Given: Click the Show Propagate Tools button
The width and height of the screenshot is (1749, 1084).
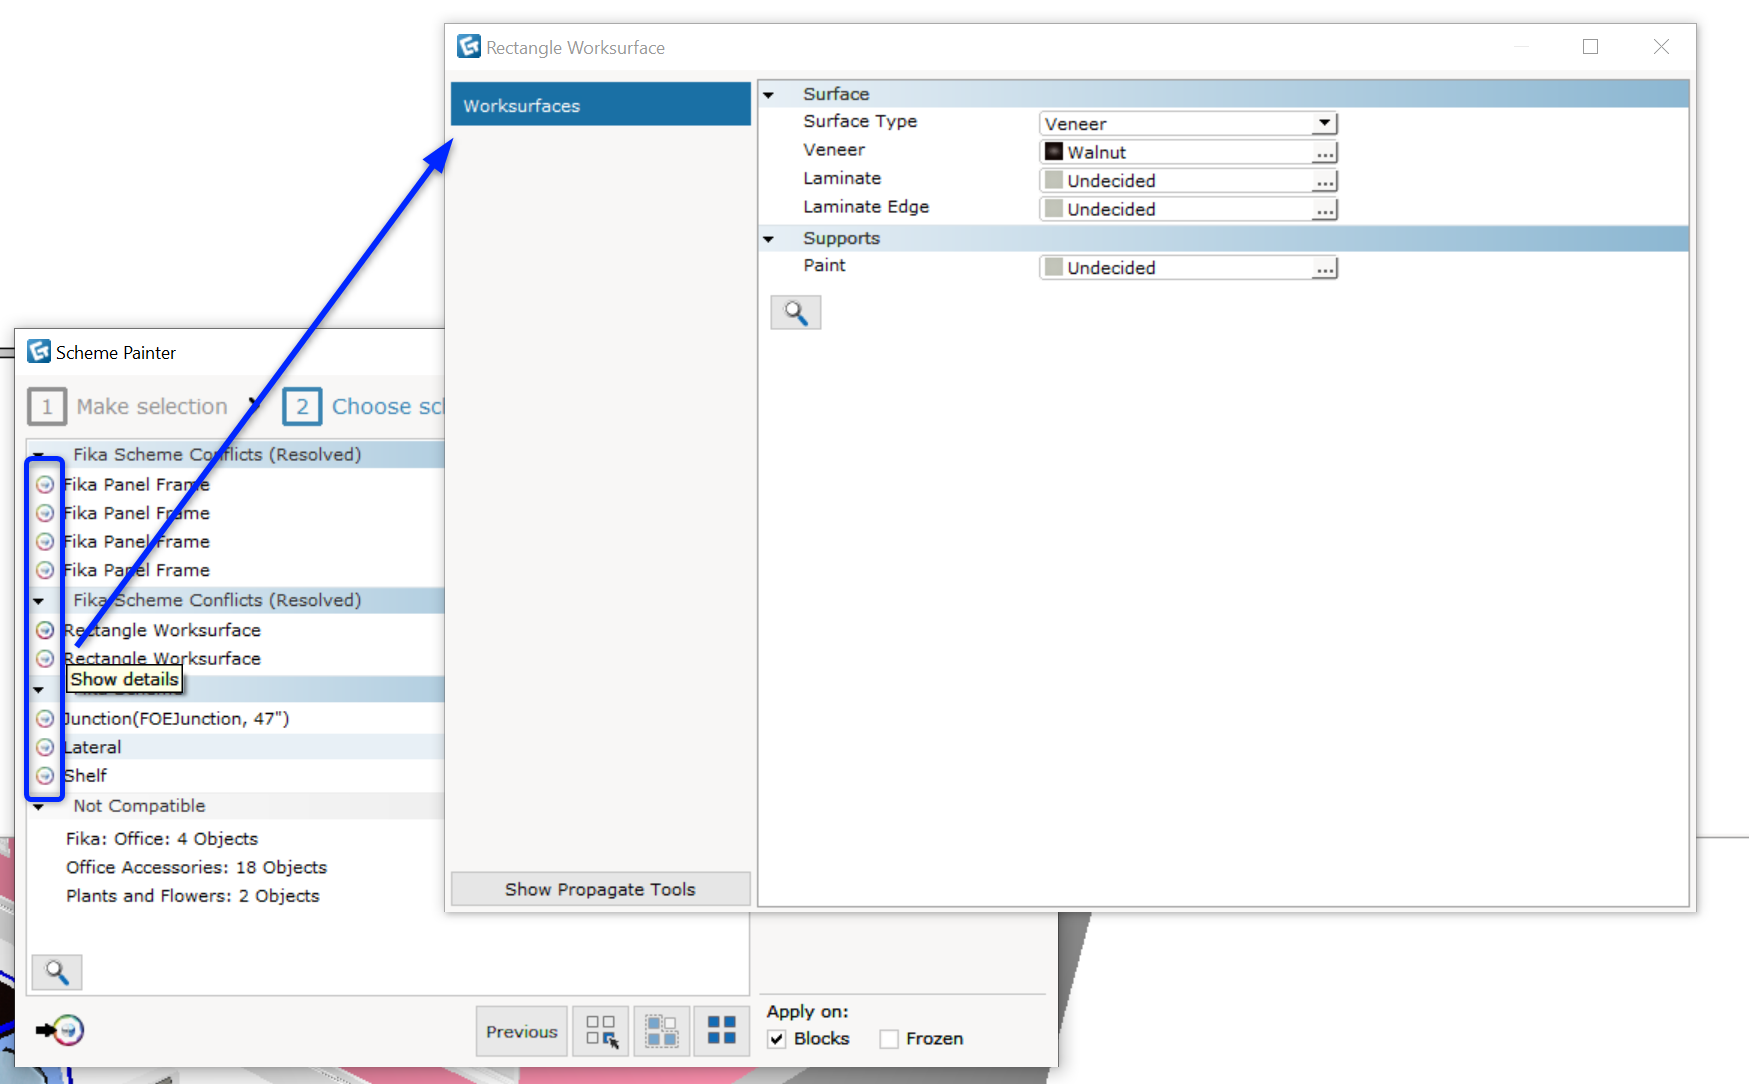Looking at the screenshot, I should [x=600, y=889].
